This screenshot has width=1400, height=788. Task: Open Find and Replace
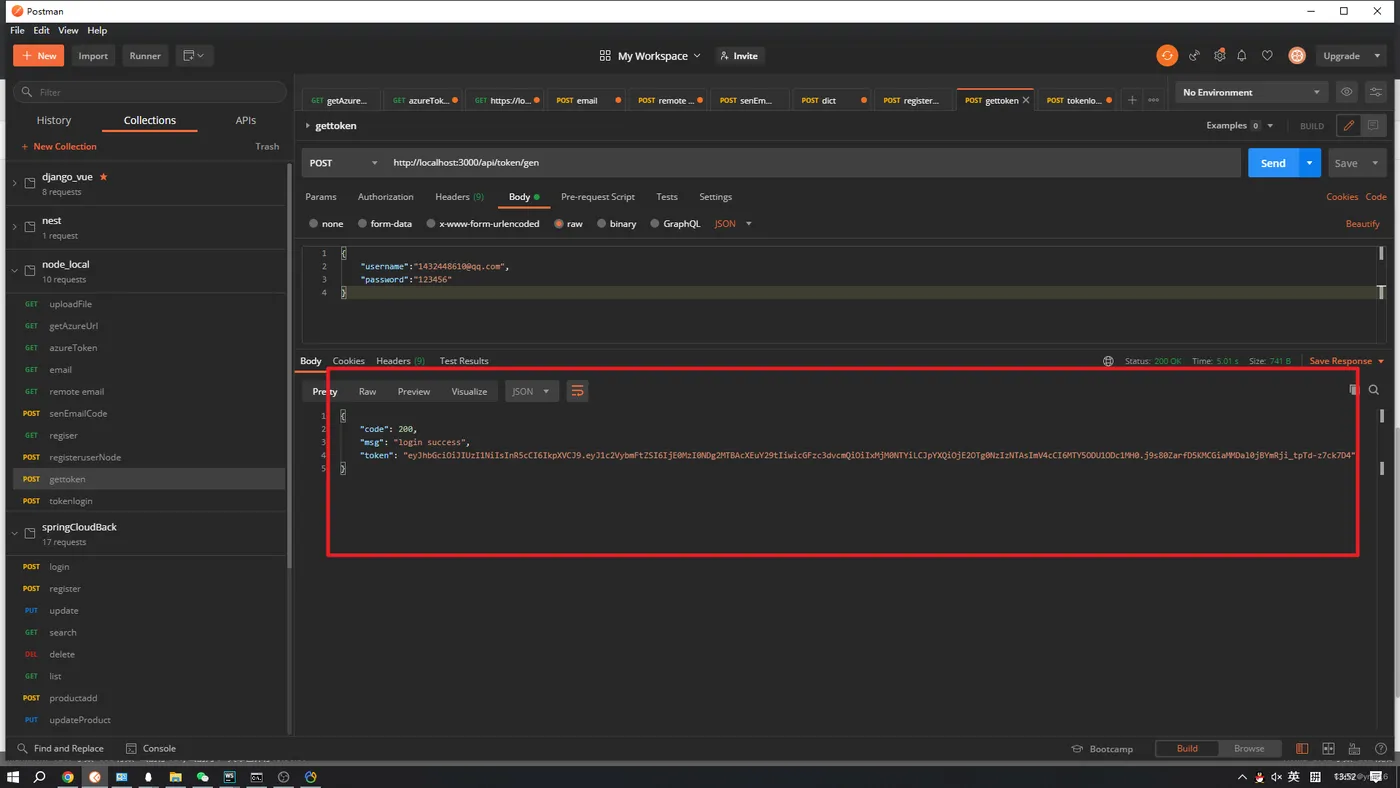60,748
